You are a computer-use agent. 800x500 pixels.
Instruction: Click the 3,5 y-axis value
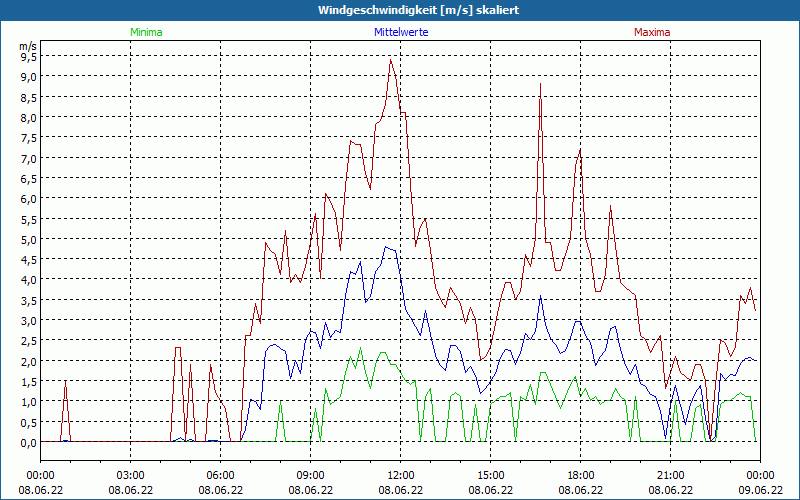[29, 301]
